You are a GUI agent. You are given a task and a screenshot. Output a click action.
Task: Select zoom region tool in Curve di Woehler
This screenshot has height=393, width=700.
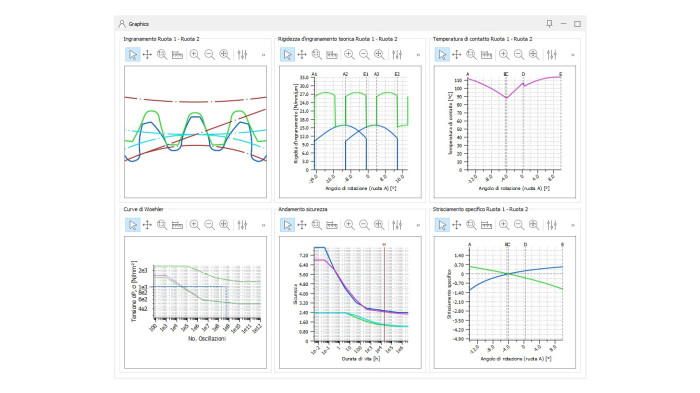[x=162, y=225]
